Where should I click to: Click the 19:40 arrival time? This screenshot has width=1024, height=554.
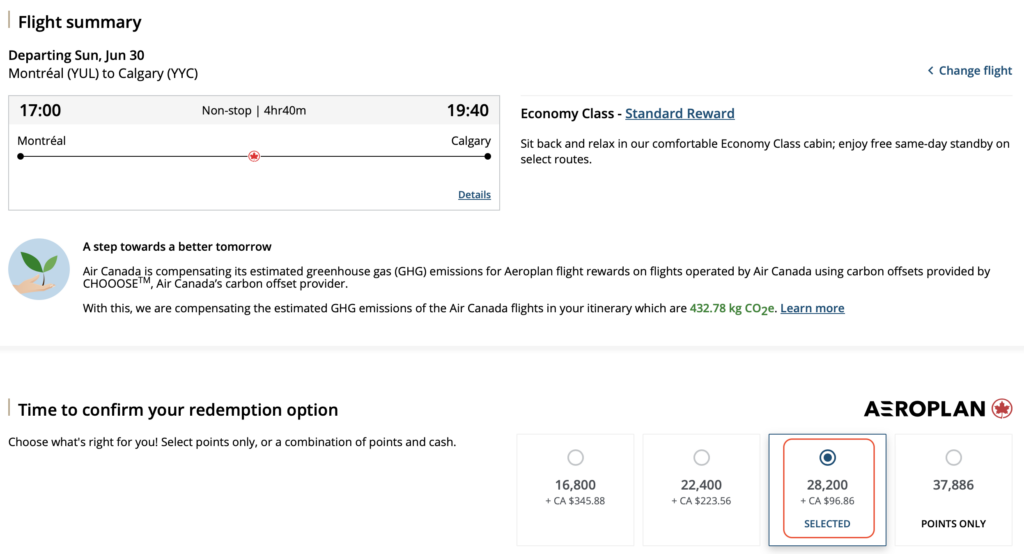coord(467,110)
